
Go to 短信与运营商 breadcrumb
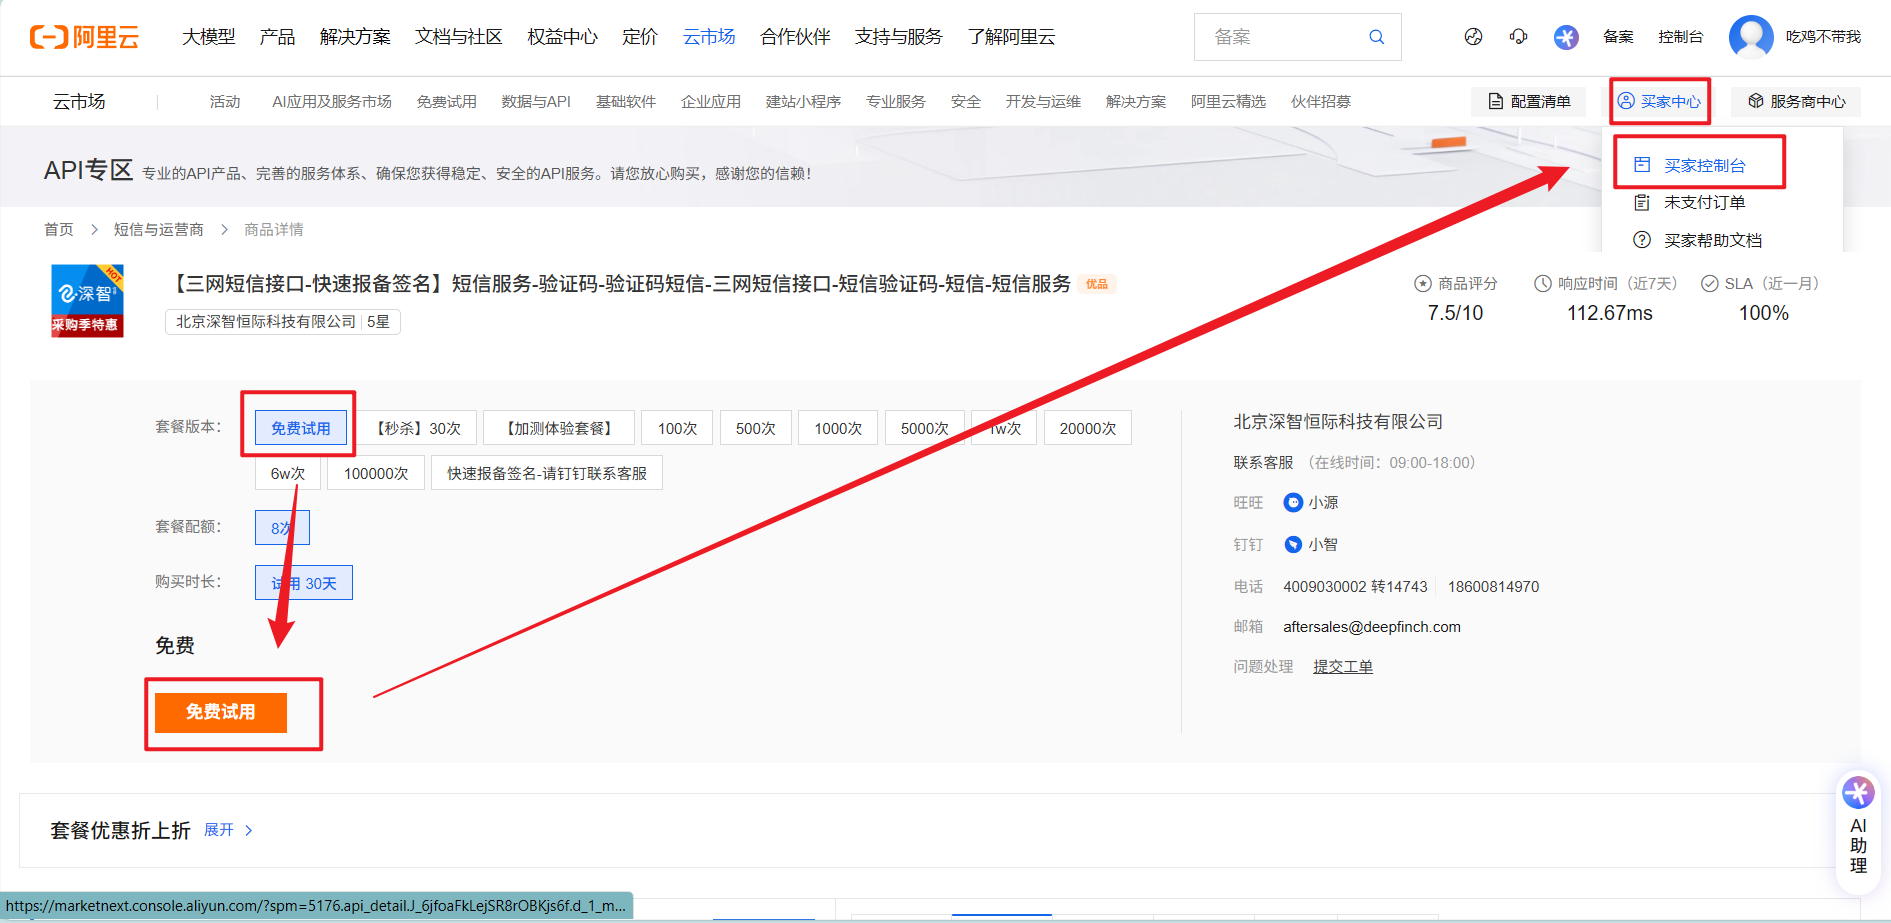(159, 229)
